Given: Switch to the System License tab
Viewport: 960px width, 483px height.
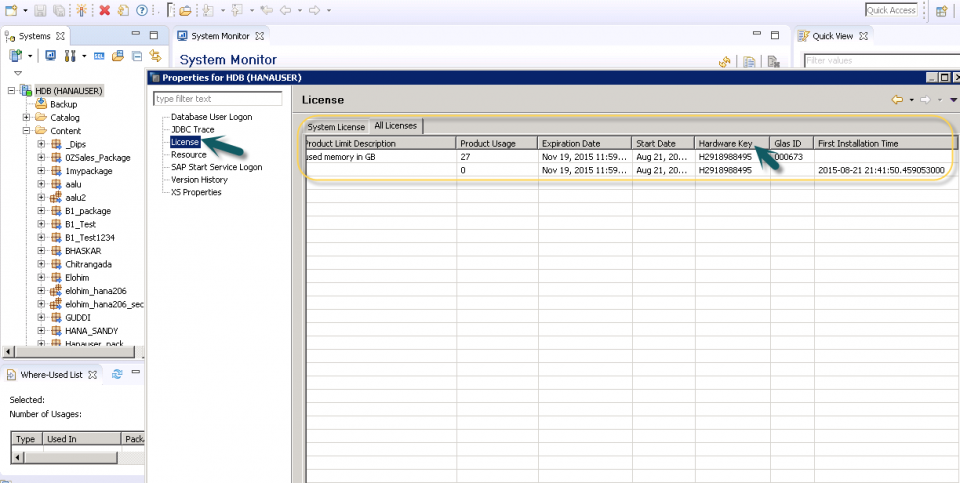Looking at the screenshot, I should tap(336, 127).
